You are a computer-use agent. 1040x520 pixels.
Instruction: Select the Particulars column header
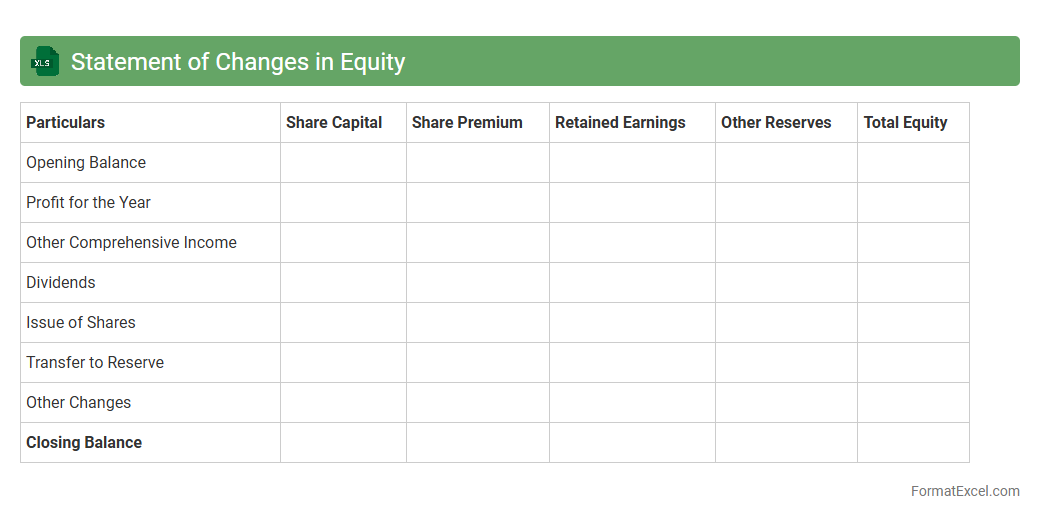tap(65, 122)
